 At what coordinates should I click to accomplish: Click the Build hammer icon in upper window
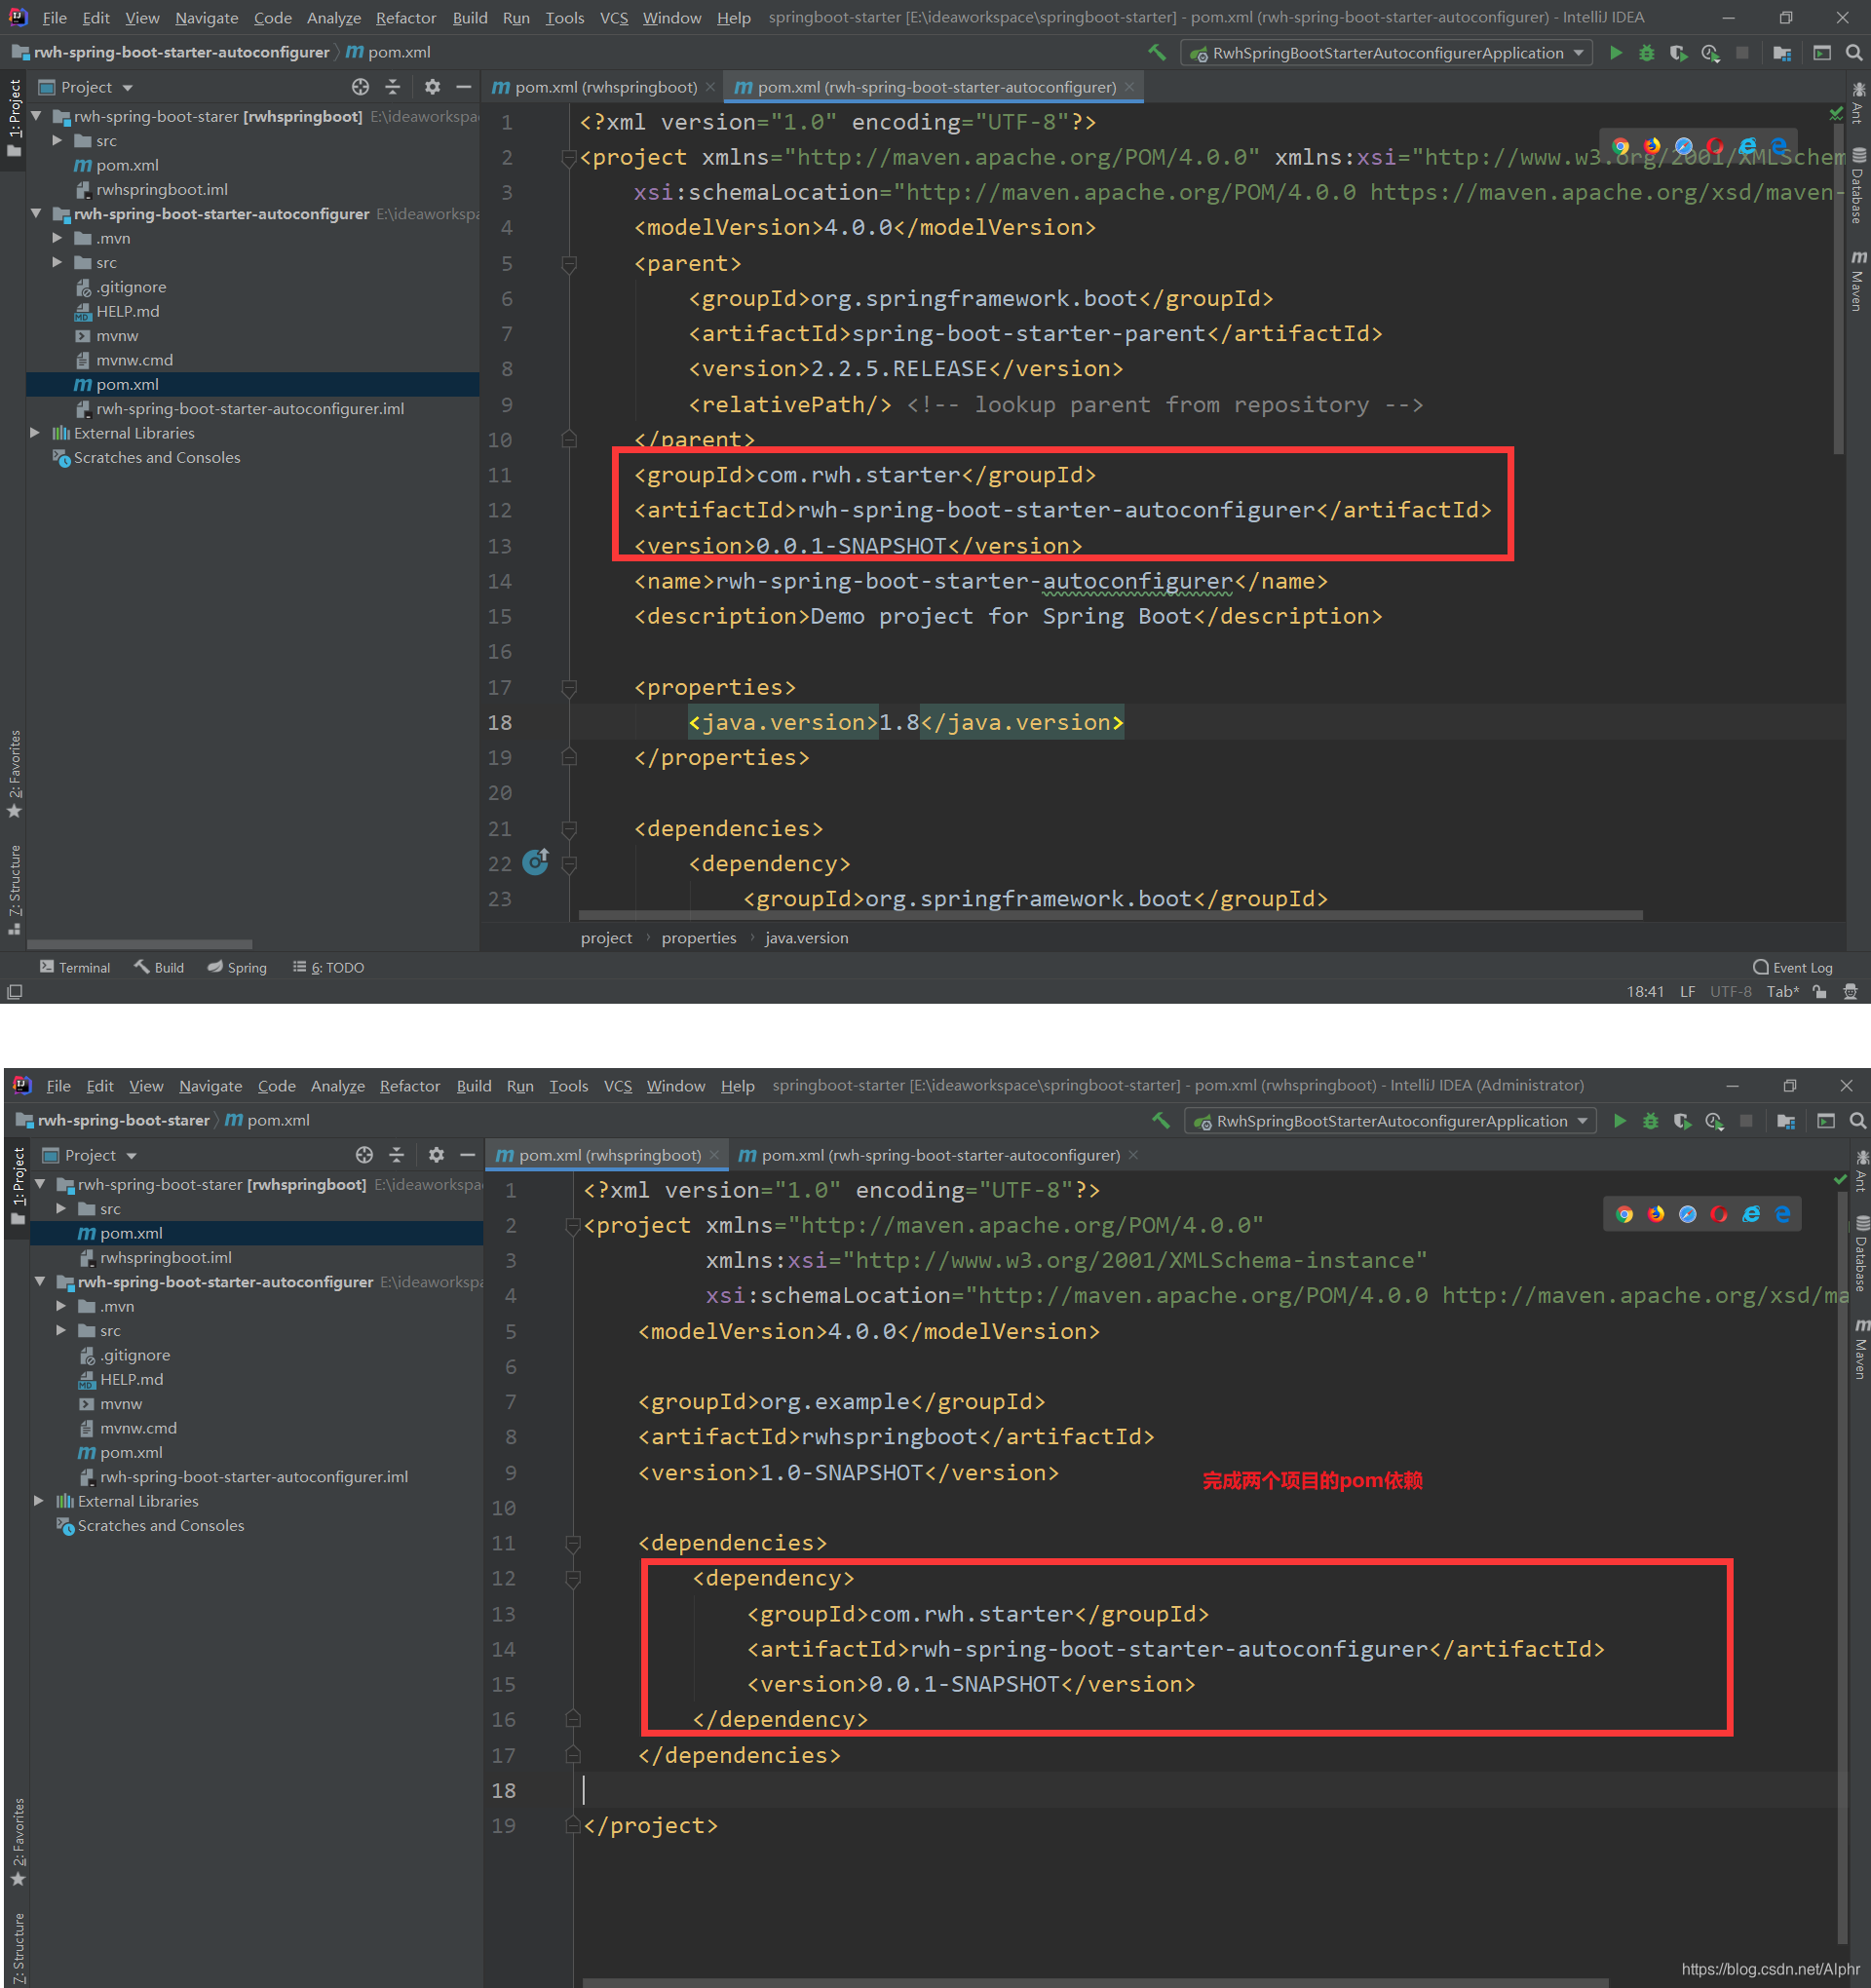(x=1158, y=53)
